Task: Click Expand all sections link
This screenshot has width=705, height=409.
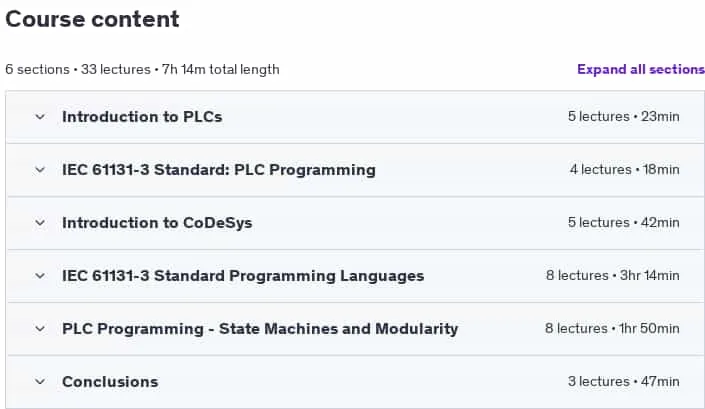Action: pyautogui.click(x=641, y=69)
